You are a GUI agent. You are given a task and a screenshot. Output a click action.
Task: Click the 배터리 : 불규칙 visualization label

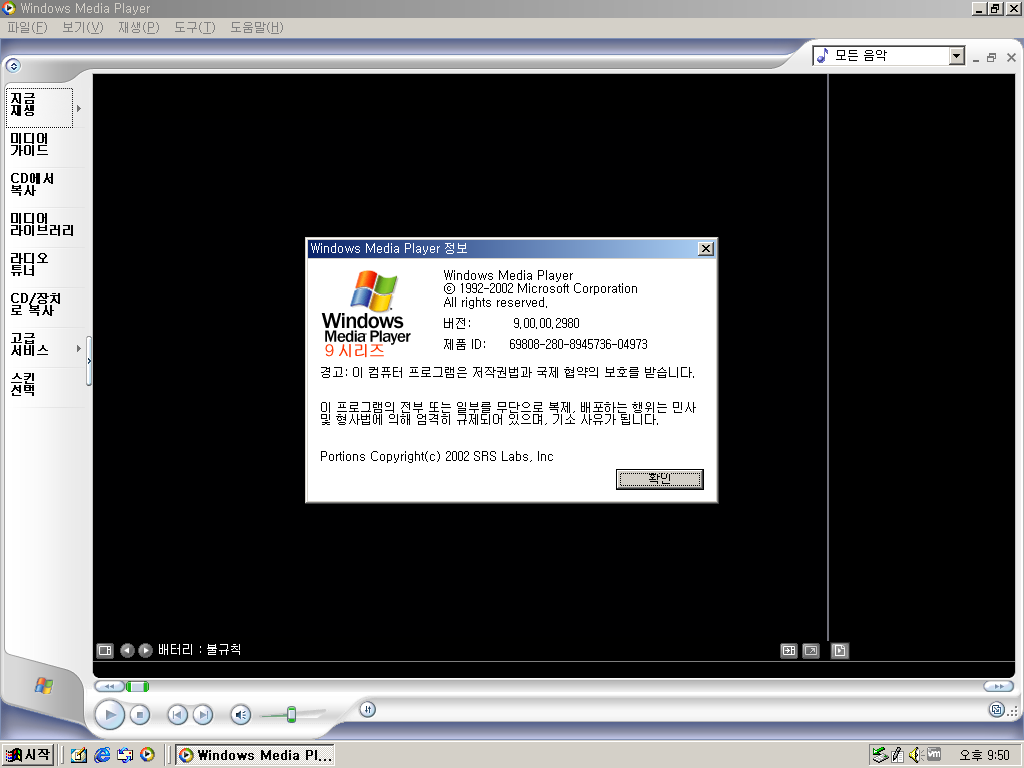click(199, 650)
